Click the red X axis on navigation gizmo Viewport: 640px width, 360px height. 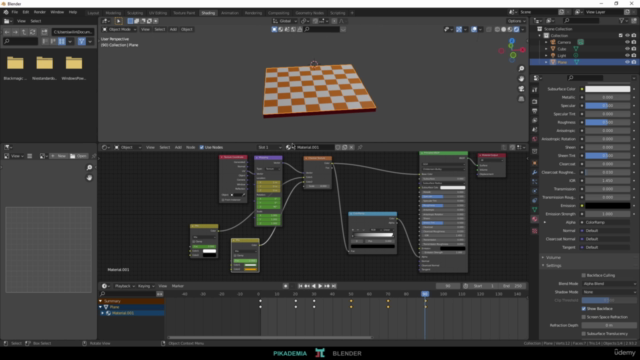pyautogui.click(x=522, y=50)
